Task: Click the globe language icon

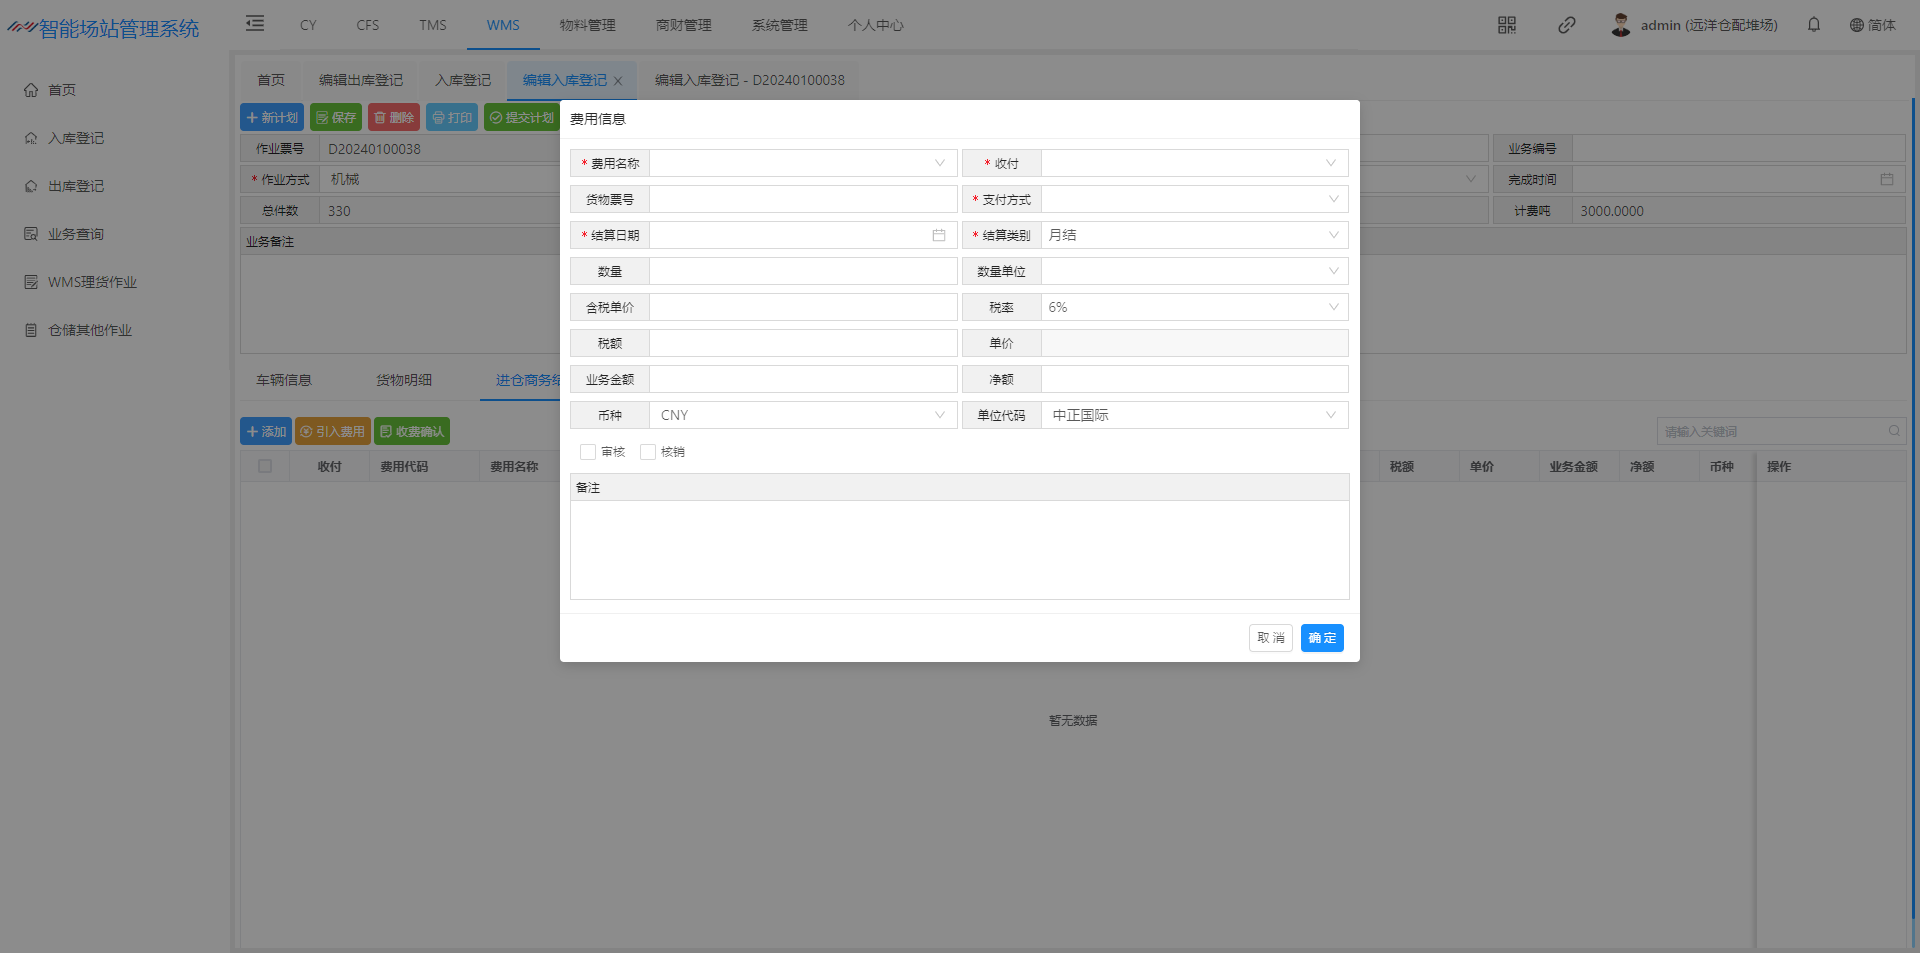Action: [1856, 25]
